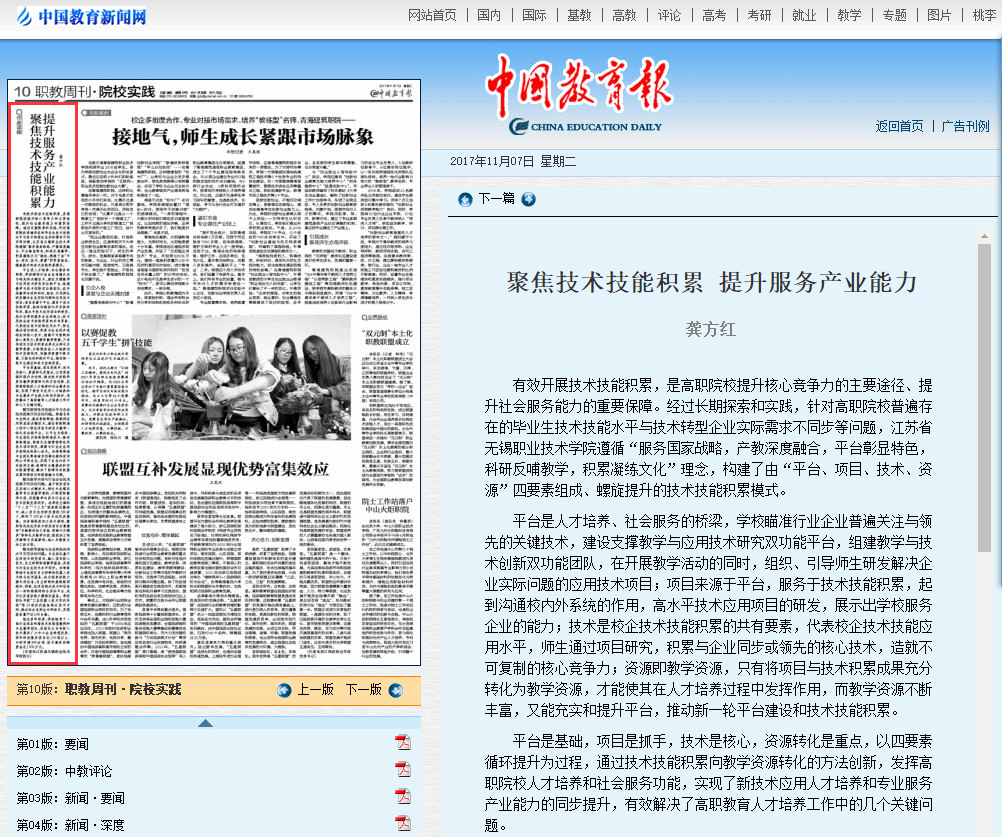The image size is (1002, 837).
Task: Download PDF of 第03版 新闻·要闻
Action: pyautogui.click(x=403, y=797)
